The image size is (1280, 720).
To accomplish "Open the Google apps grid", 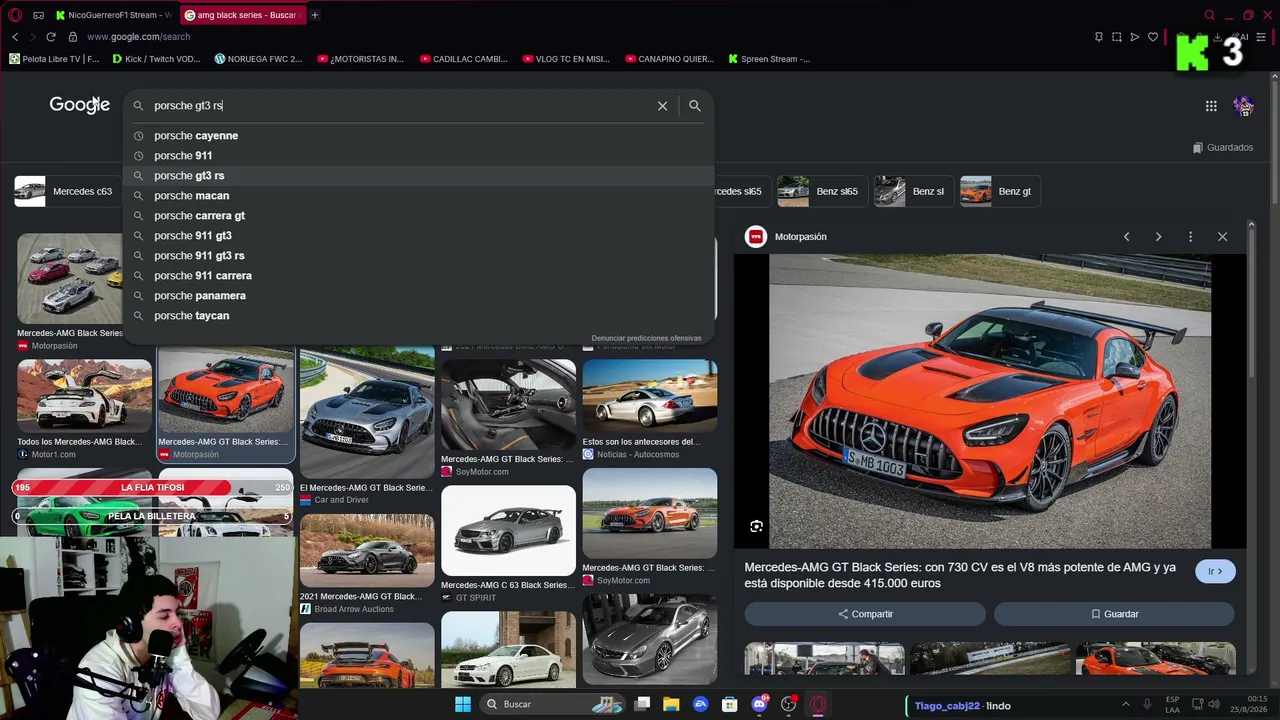I will 1211,106.
